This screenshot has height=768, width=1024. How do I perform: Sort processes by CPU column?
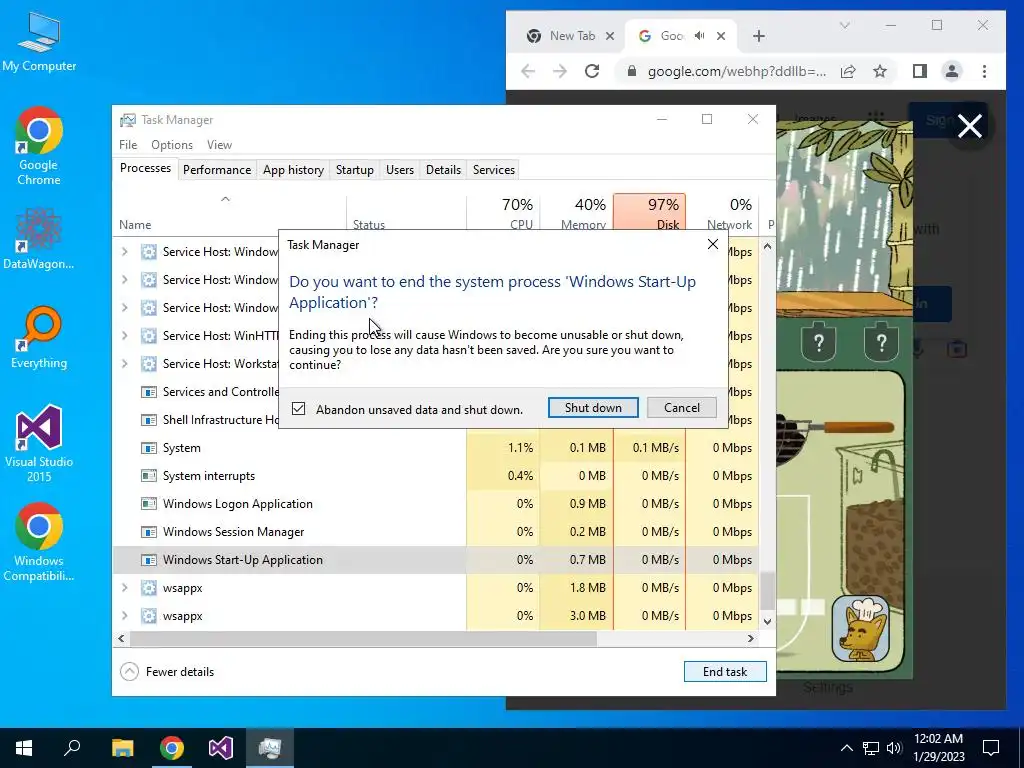click(x=504, y=213)
